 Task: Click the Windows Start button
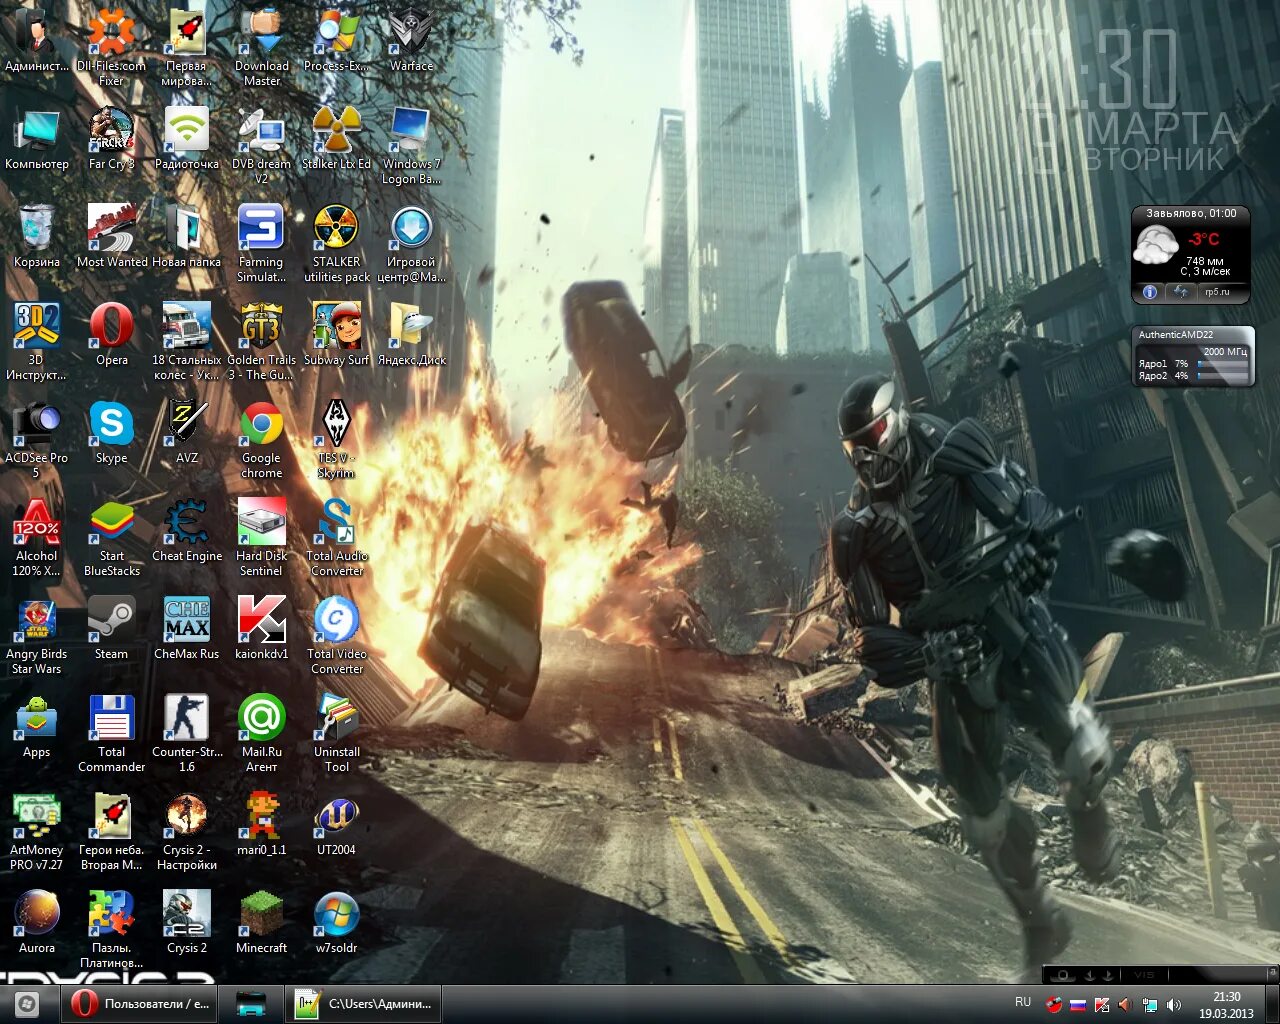point(27,1003)
